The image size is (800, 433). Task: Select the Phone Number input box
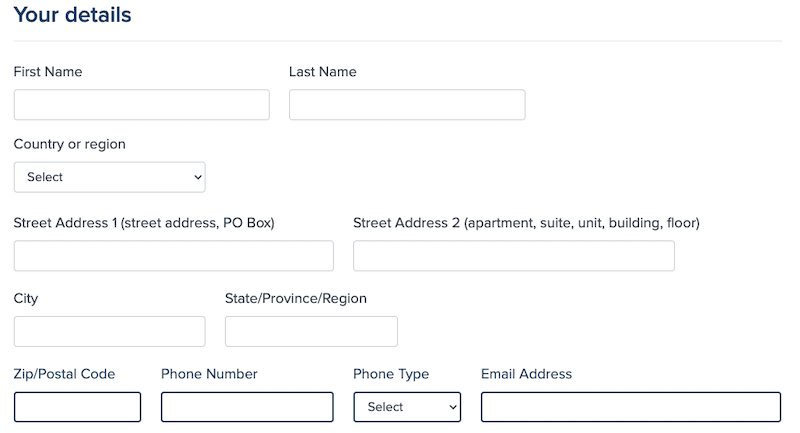pyautogui.click(x=246, y=407)
